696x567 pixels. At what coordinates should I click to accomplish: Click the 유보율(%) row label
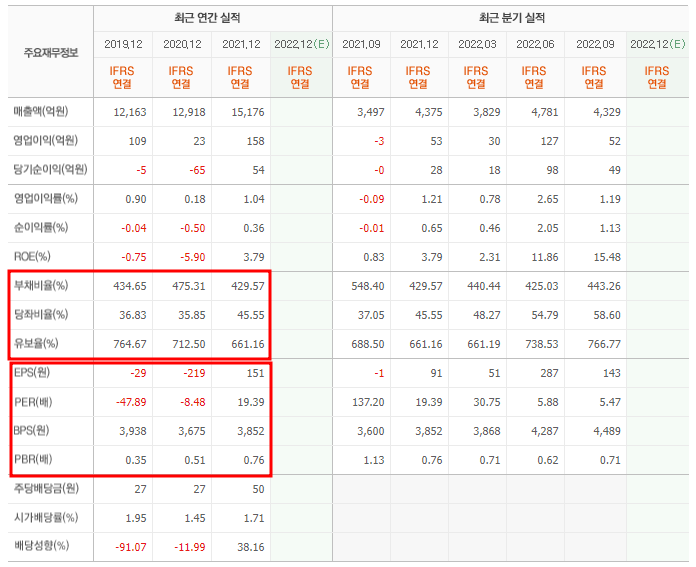point(36,343)
